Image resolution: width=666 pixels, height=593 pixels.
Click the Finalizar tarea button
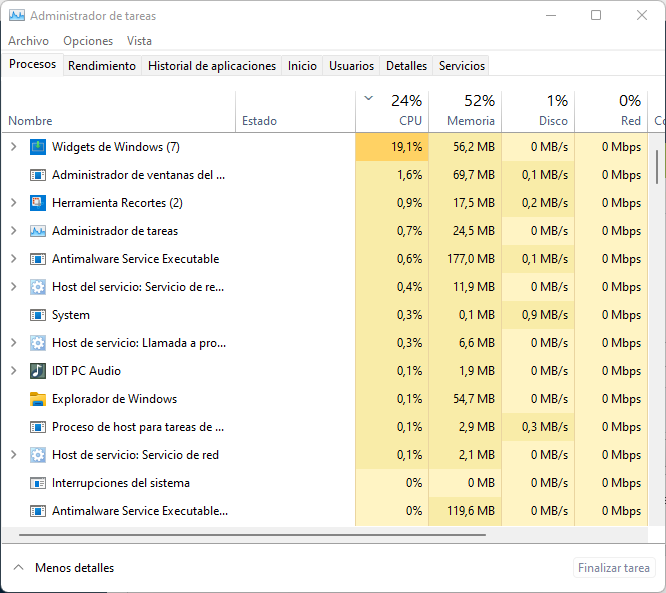click(x=614, y=568)
